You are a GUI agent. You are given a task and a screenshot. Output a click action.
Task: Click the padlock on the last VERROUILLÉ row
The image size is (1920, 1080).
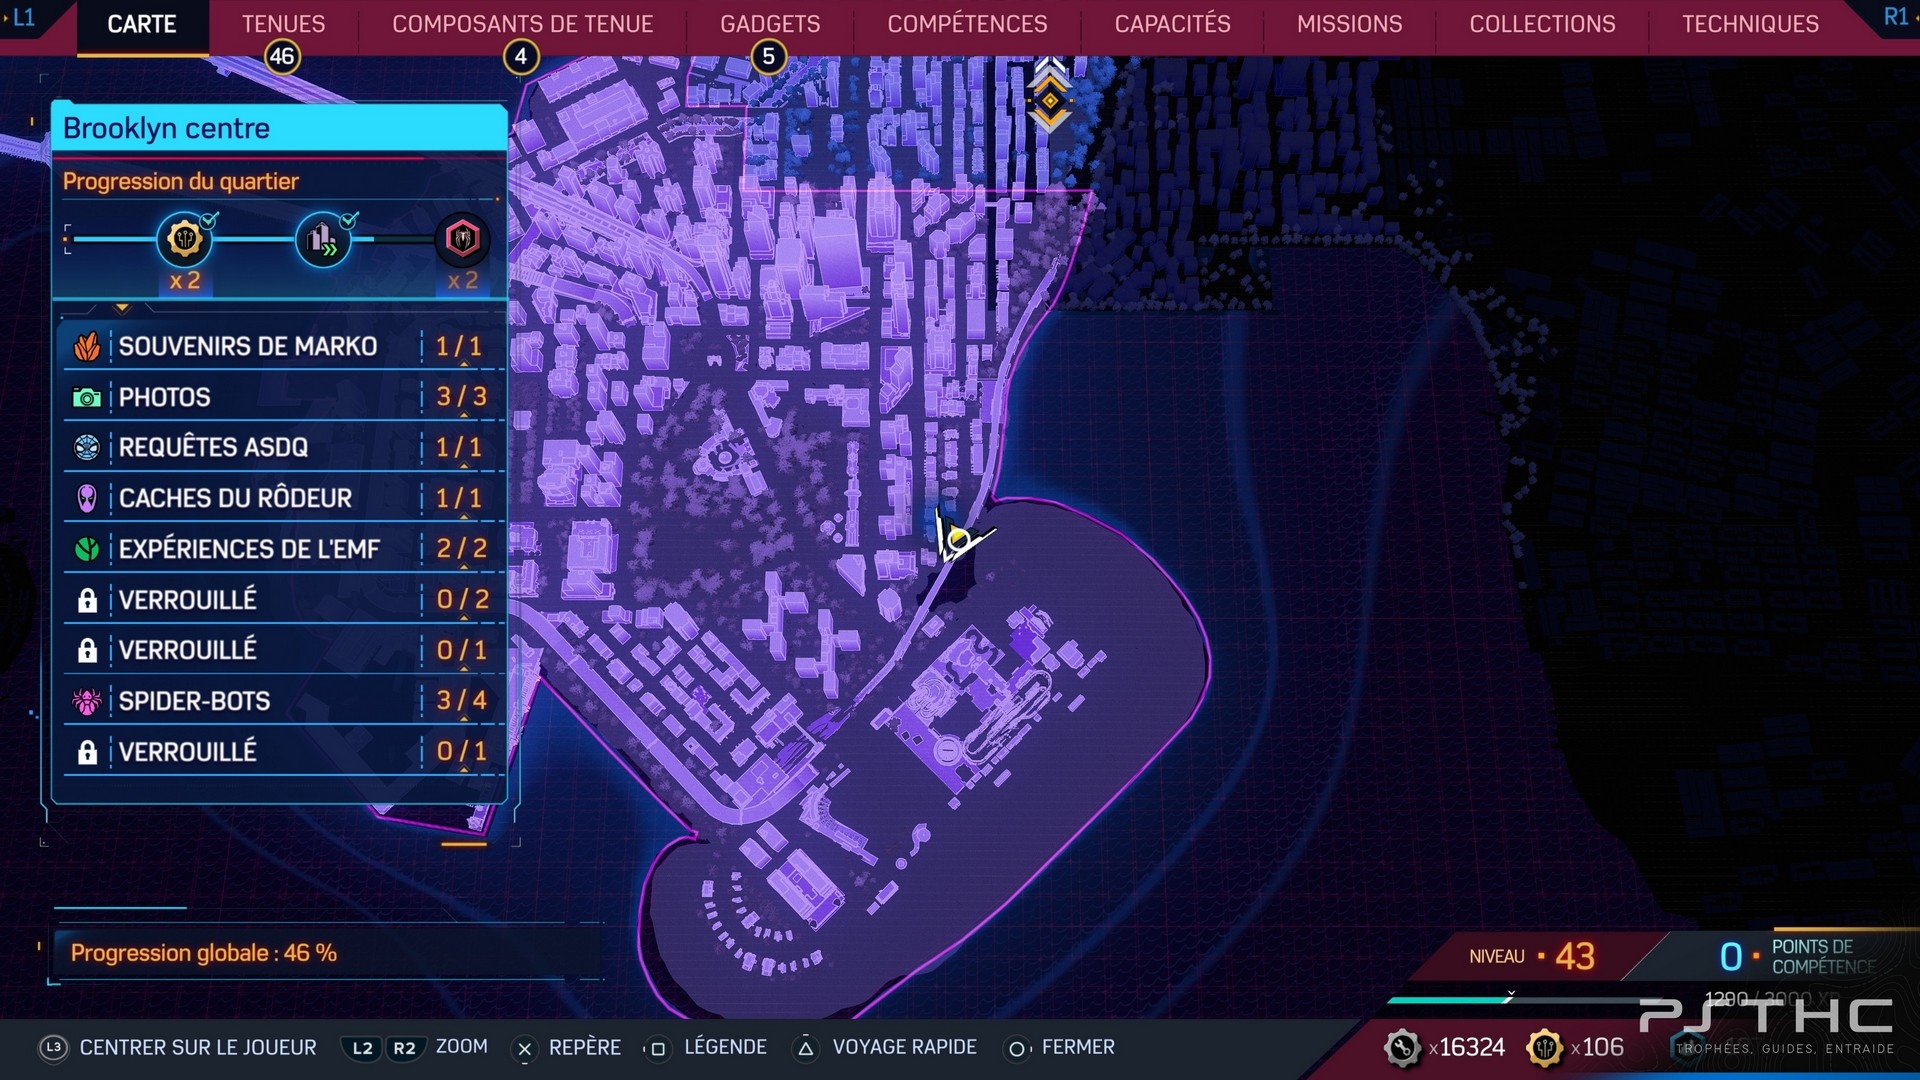[87, 752]
